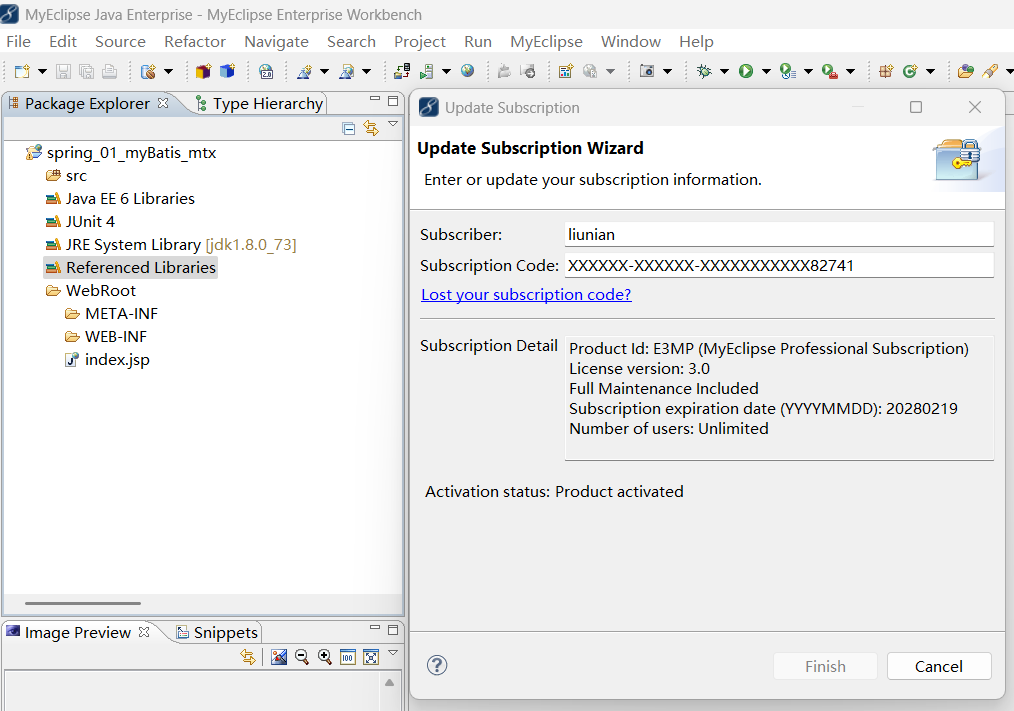This screenshot has height=711, width=1014.
Task: Click the help question mark icon in wizard
Action: tap(437, 665)
